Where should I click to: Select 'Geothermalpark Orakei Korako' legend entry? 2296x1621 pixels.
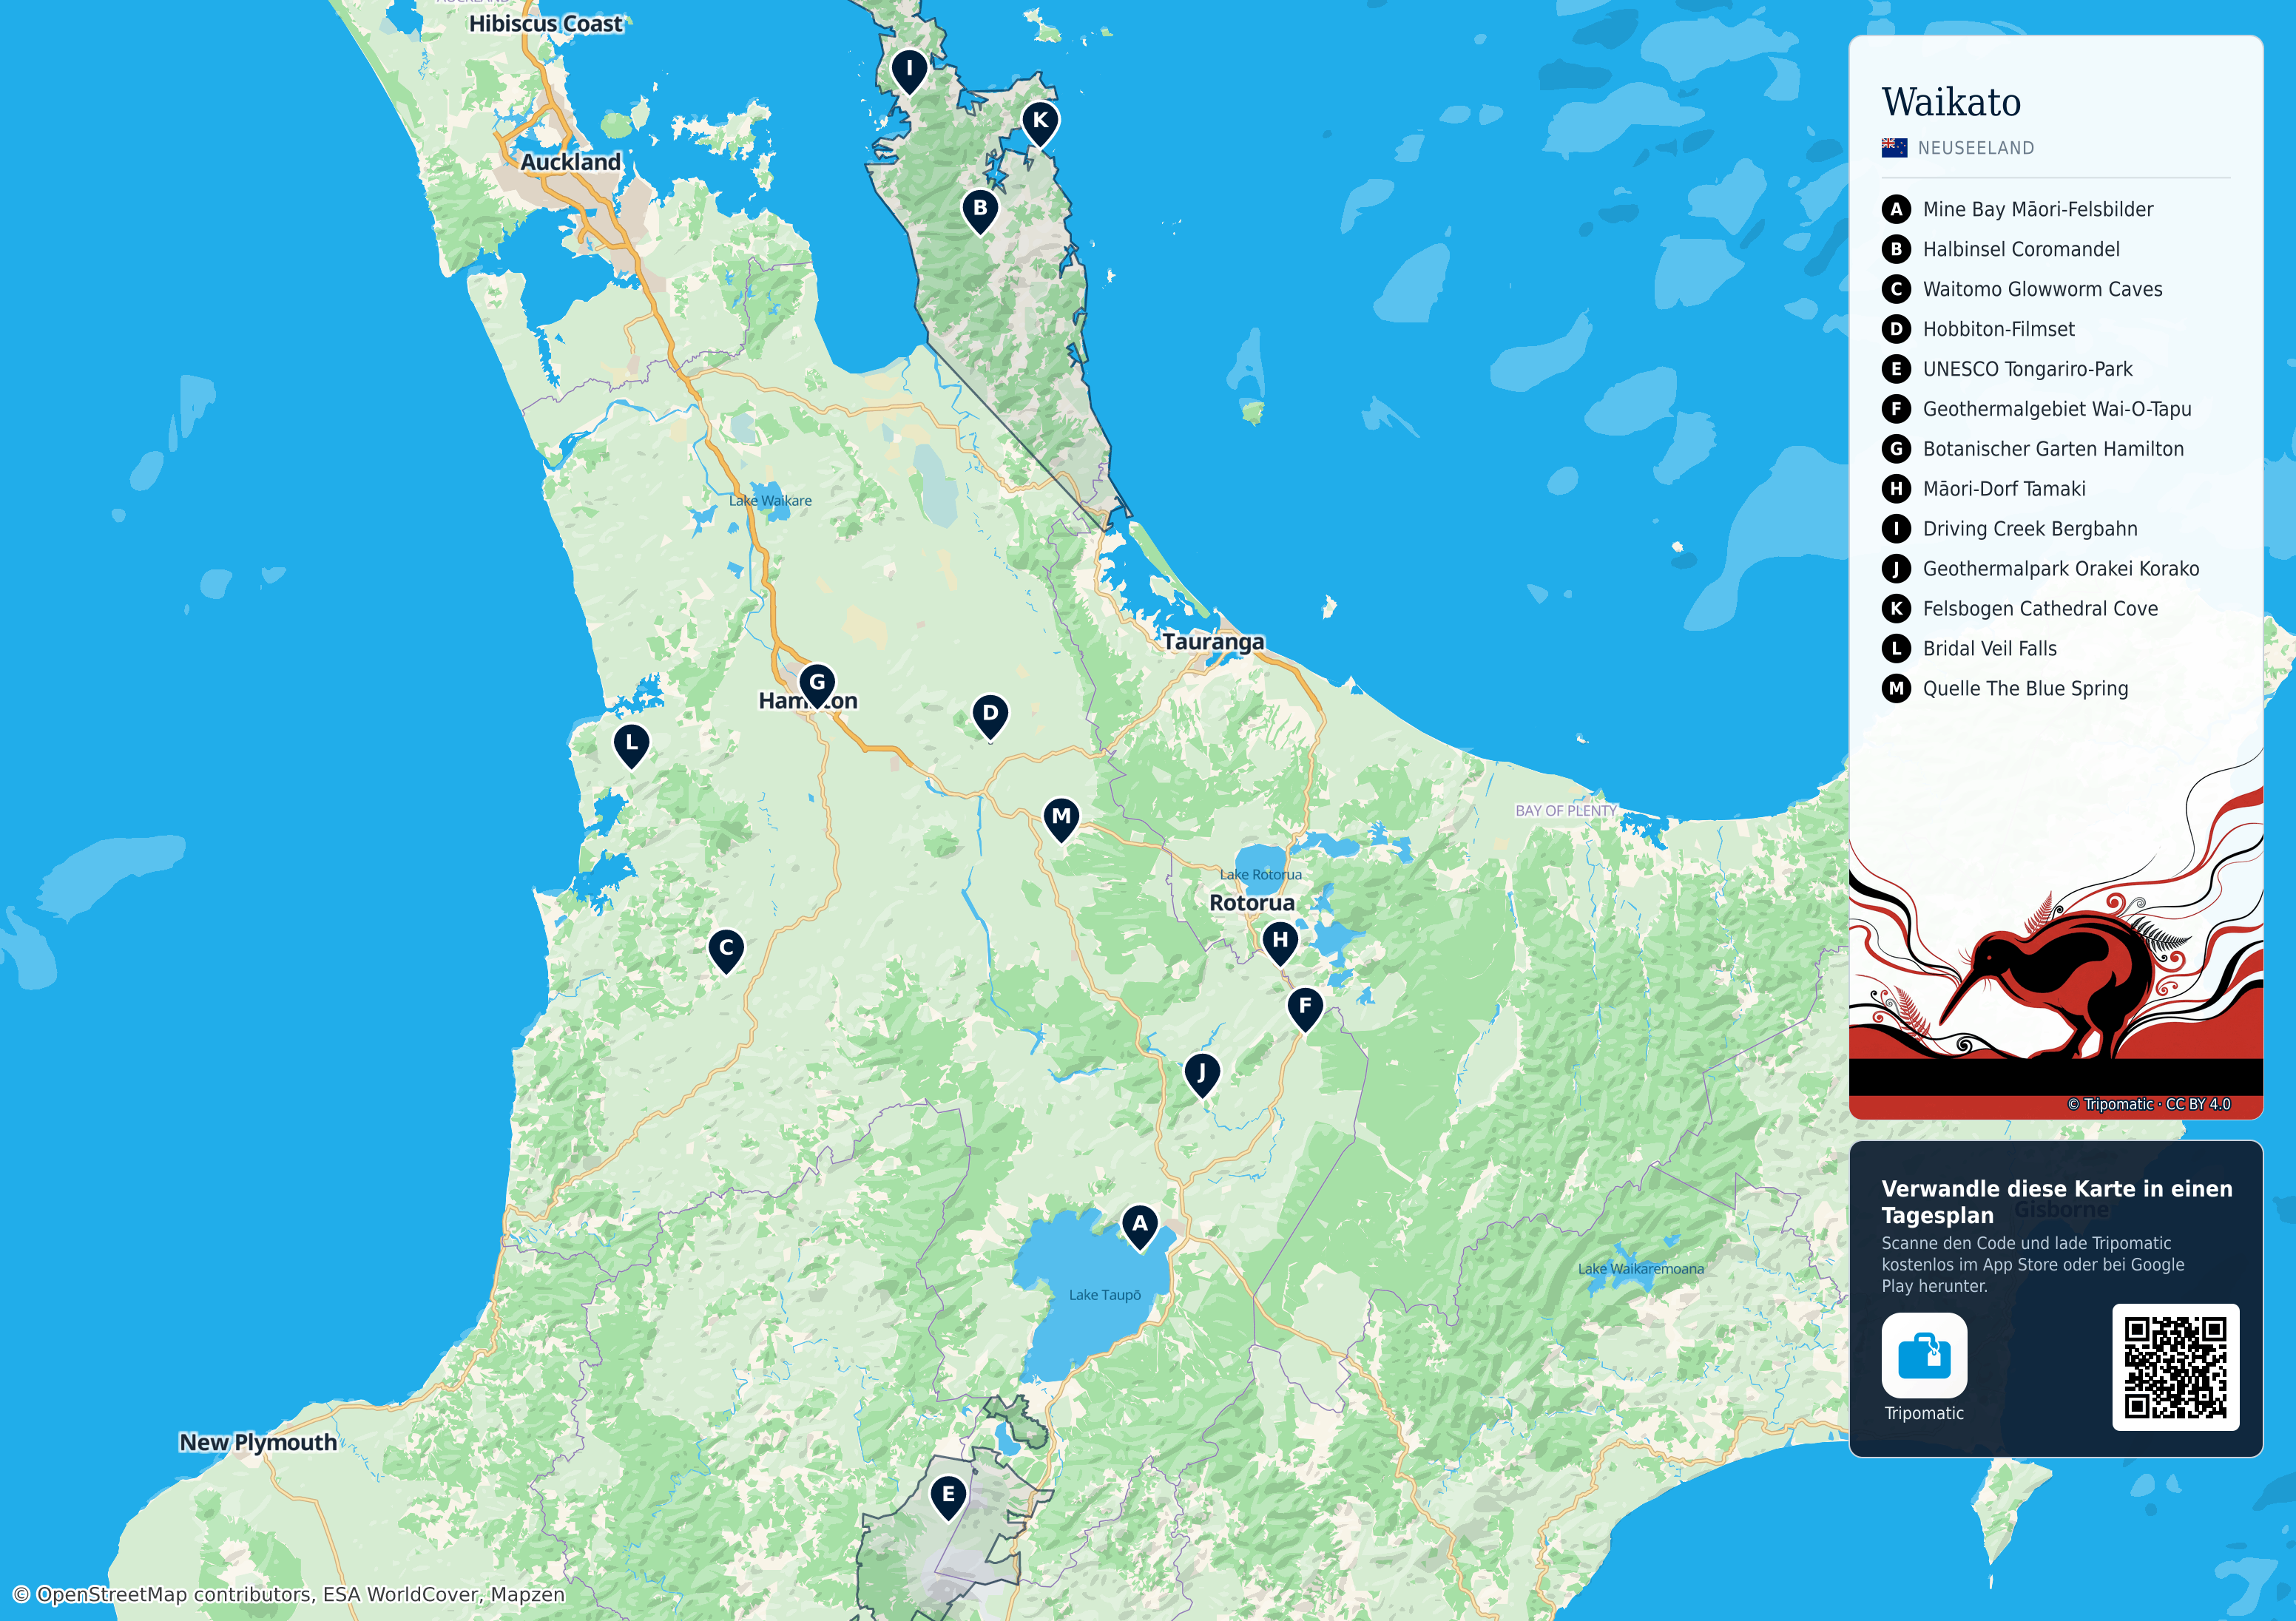coord(2060,569)
